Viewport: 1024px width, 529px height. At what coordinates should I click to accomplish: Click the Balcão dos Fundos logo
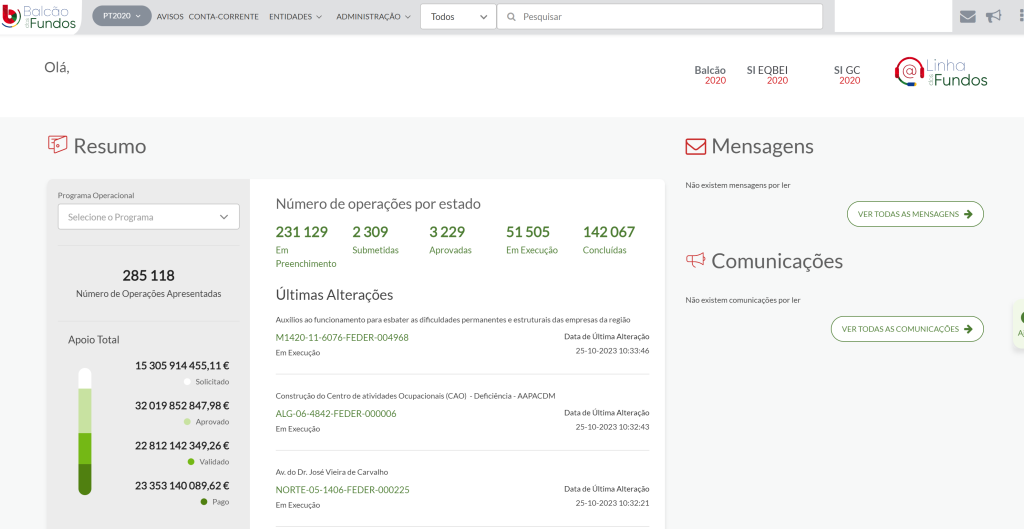(39, 16)
